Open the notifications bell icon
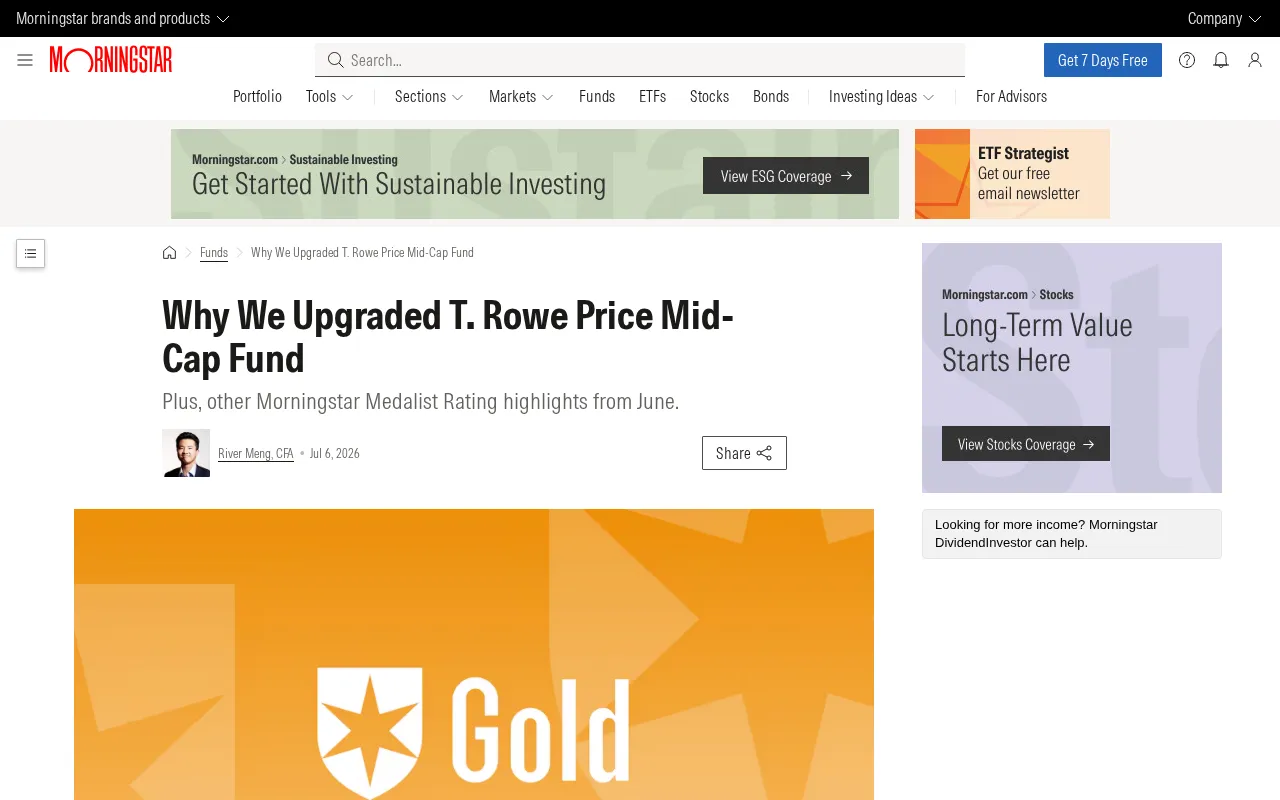 coord(1221,60)
